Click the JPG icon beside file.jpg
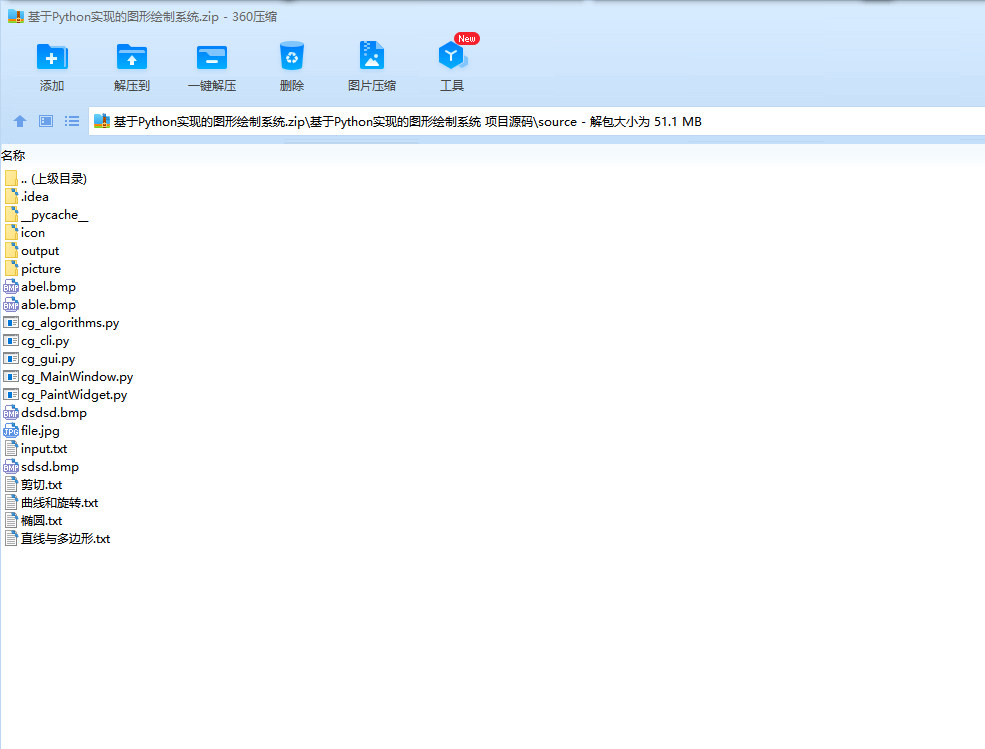Viewport: 985px width, 749px height. [11, 431]
